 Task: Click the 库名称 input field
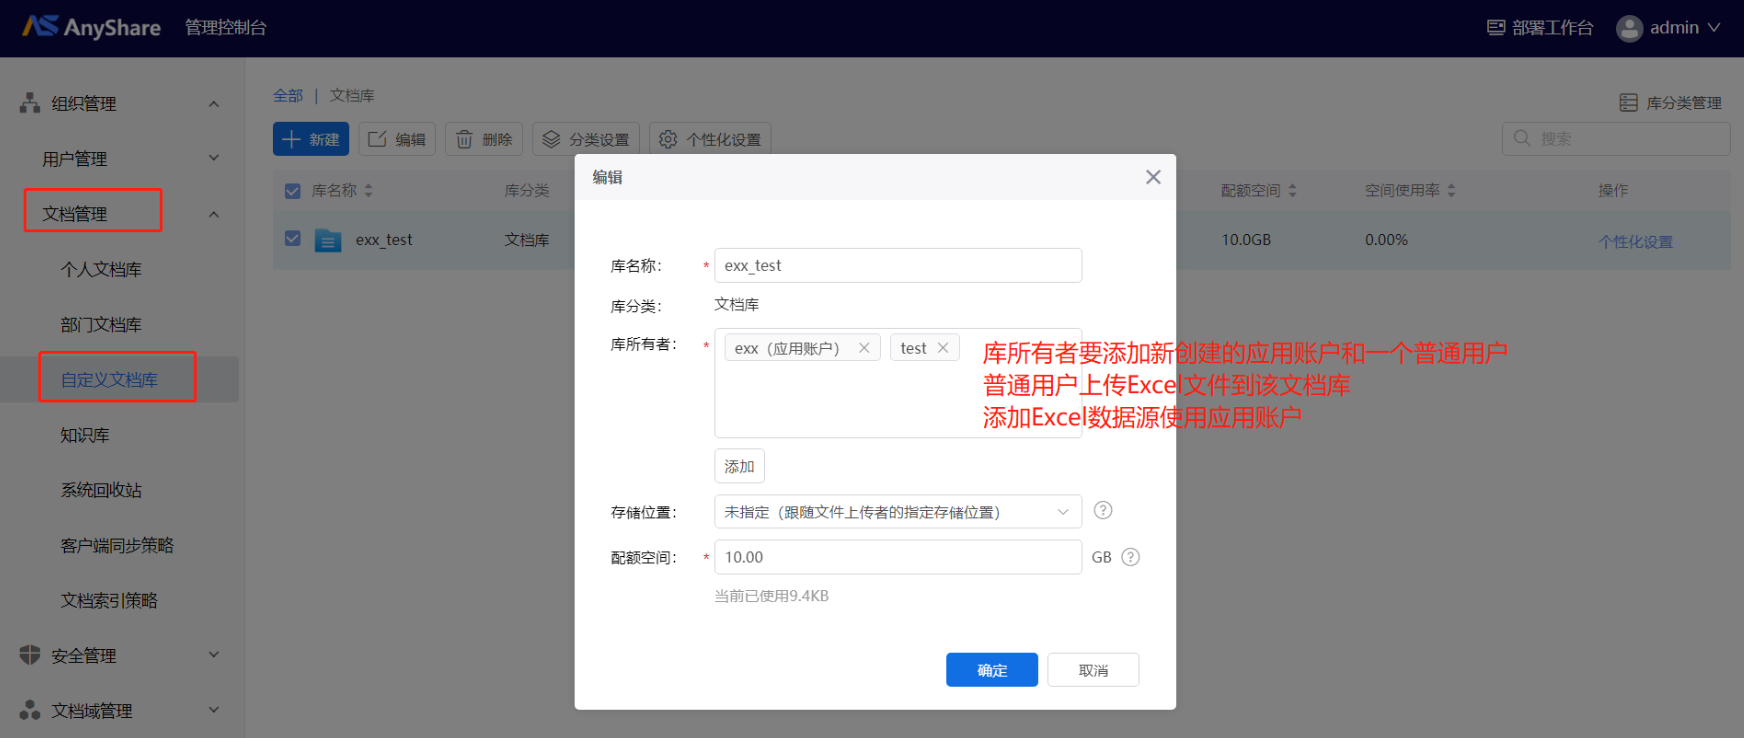tap(898, 265)
